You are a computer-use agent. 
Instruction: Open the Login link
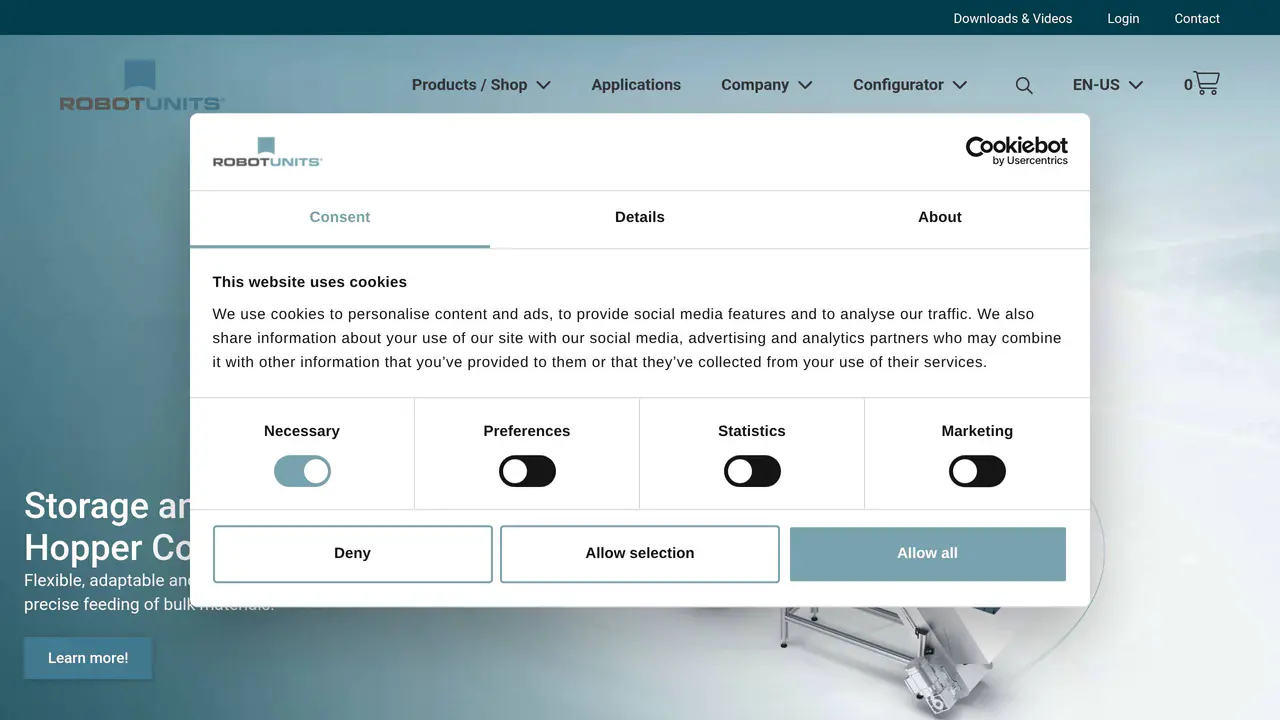pos(1123,18)
